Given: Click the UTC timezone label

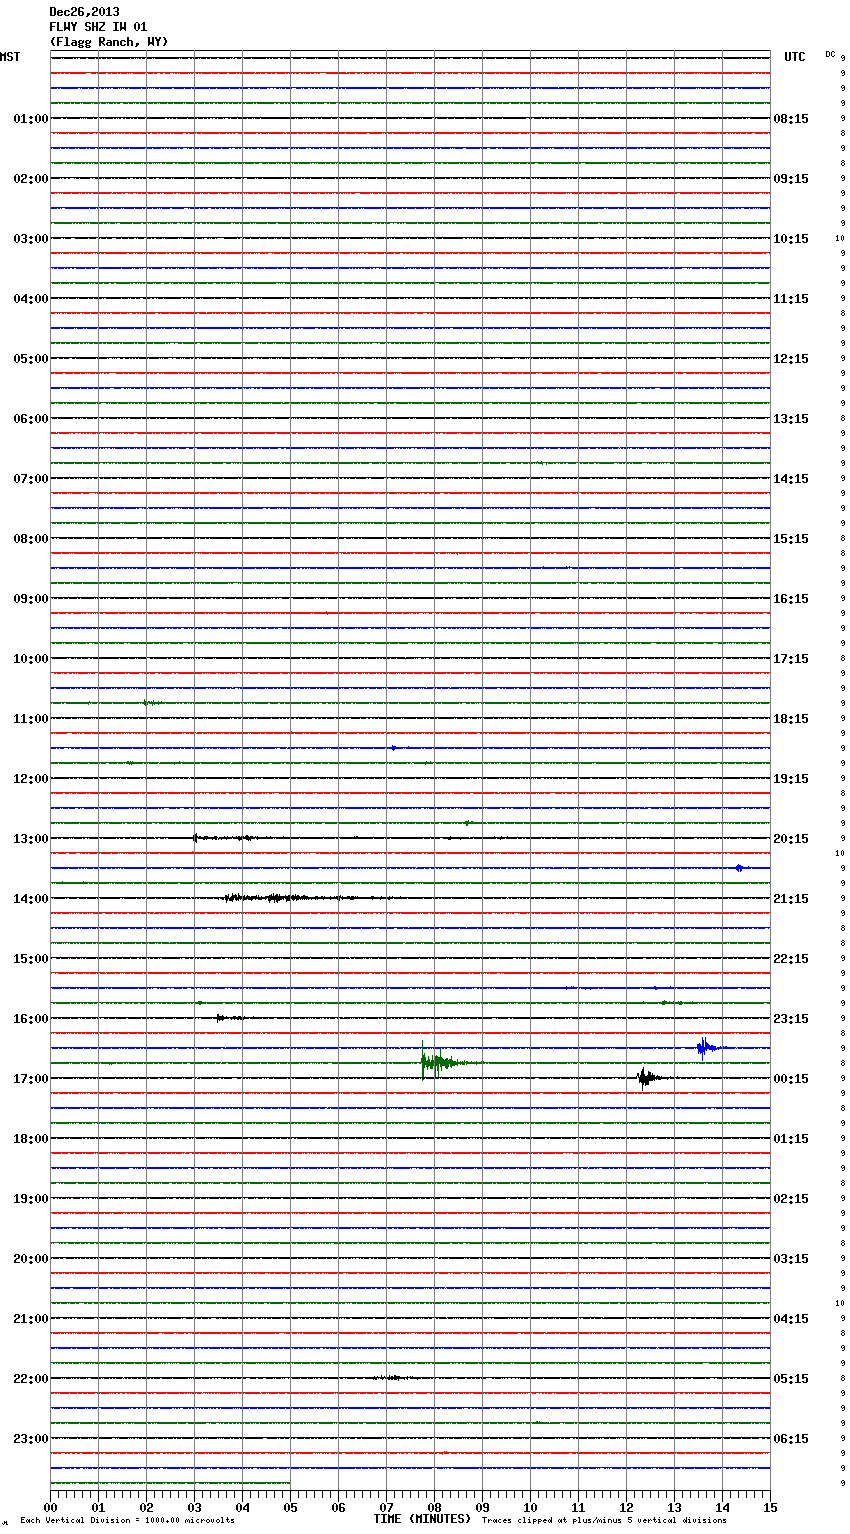Looking at the screenshot, I should click(795, 57).
